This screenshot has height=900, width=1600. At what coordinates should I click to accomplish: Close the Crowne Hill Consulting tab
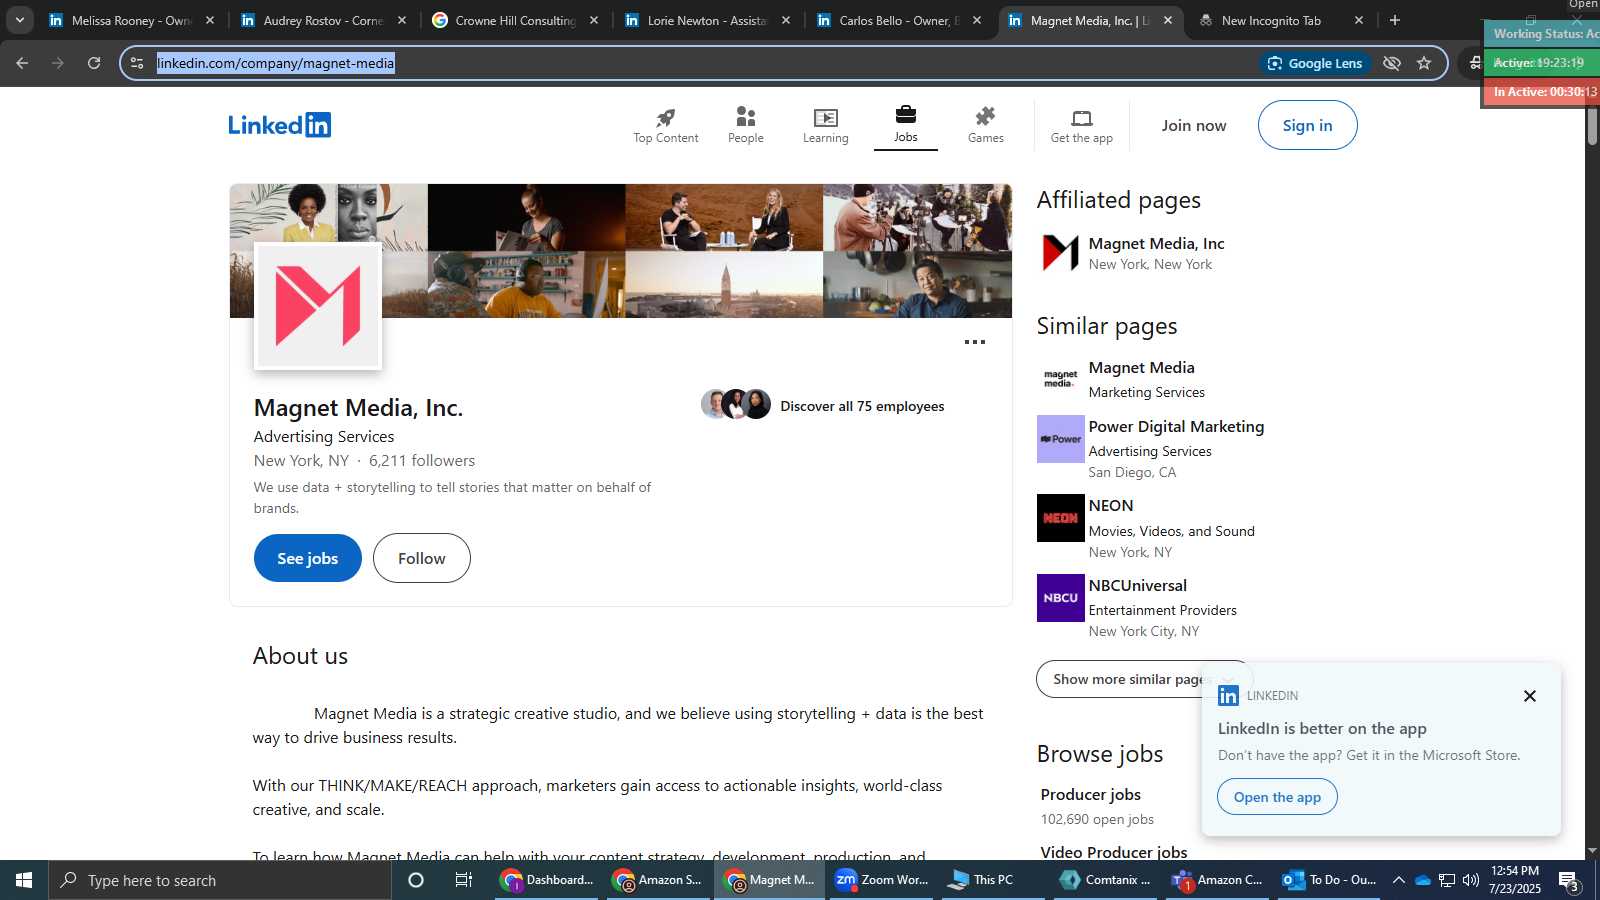pyautogui.click(x=594, y=20)
